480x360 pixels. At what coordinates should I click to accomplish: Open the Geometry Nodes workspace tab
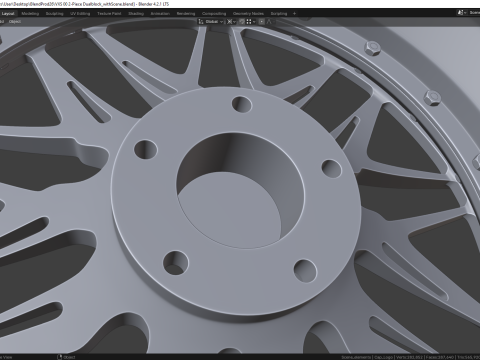[x=248, y=14]
